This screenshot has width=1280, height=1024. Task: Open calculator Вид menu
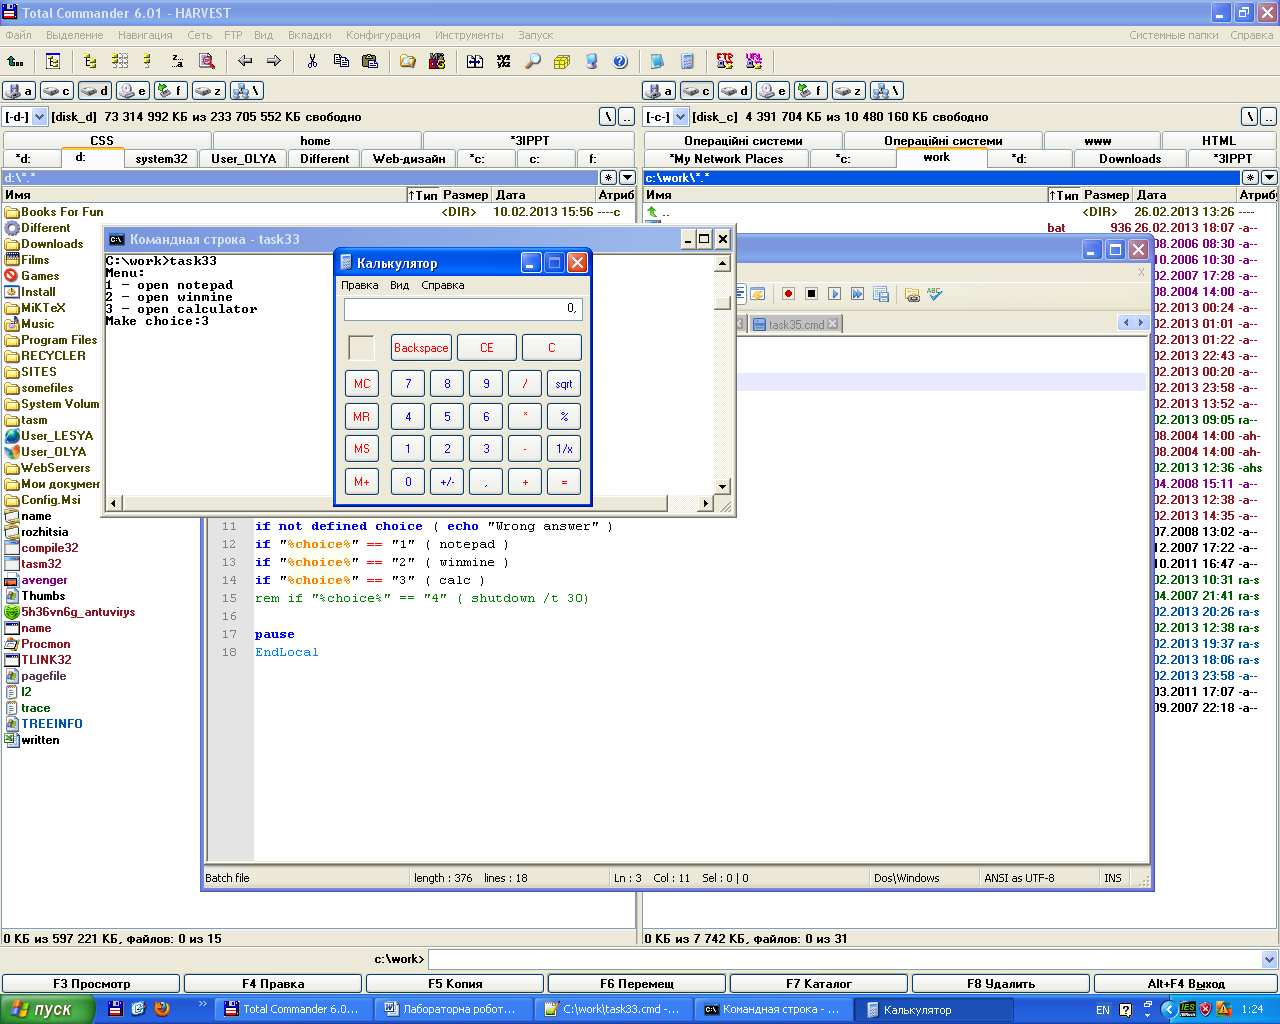point(399,285)
